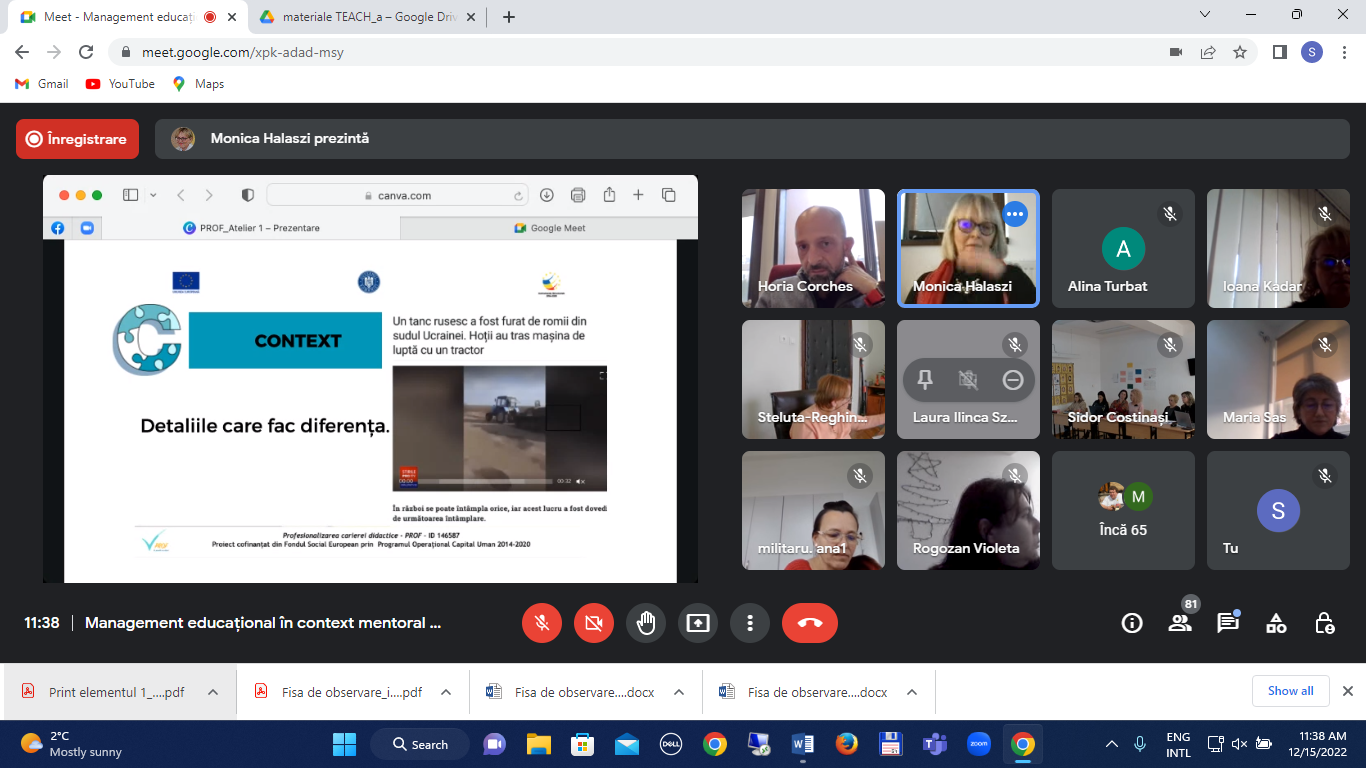This screenshot has width=1366, height=768.
Task: Open host controls lock icon
Action: [x=1324, y=623]
